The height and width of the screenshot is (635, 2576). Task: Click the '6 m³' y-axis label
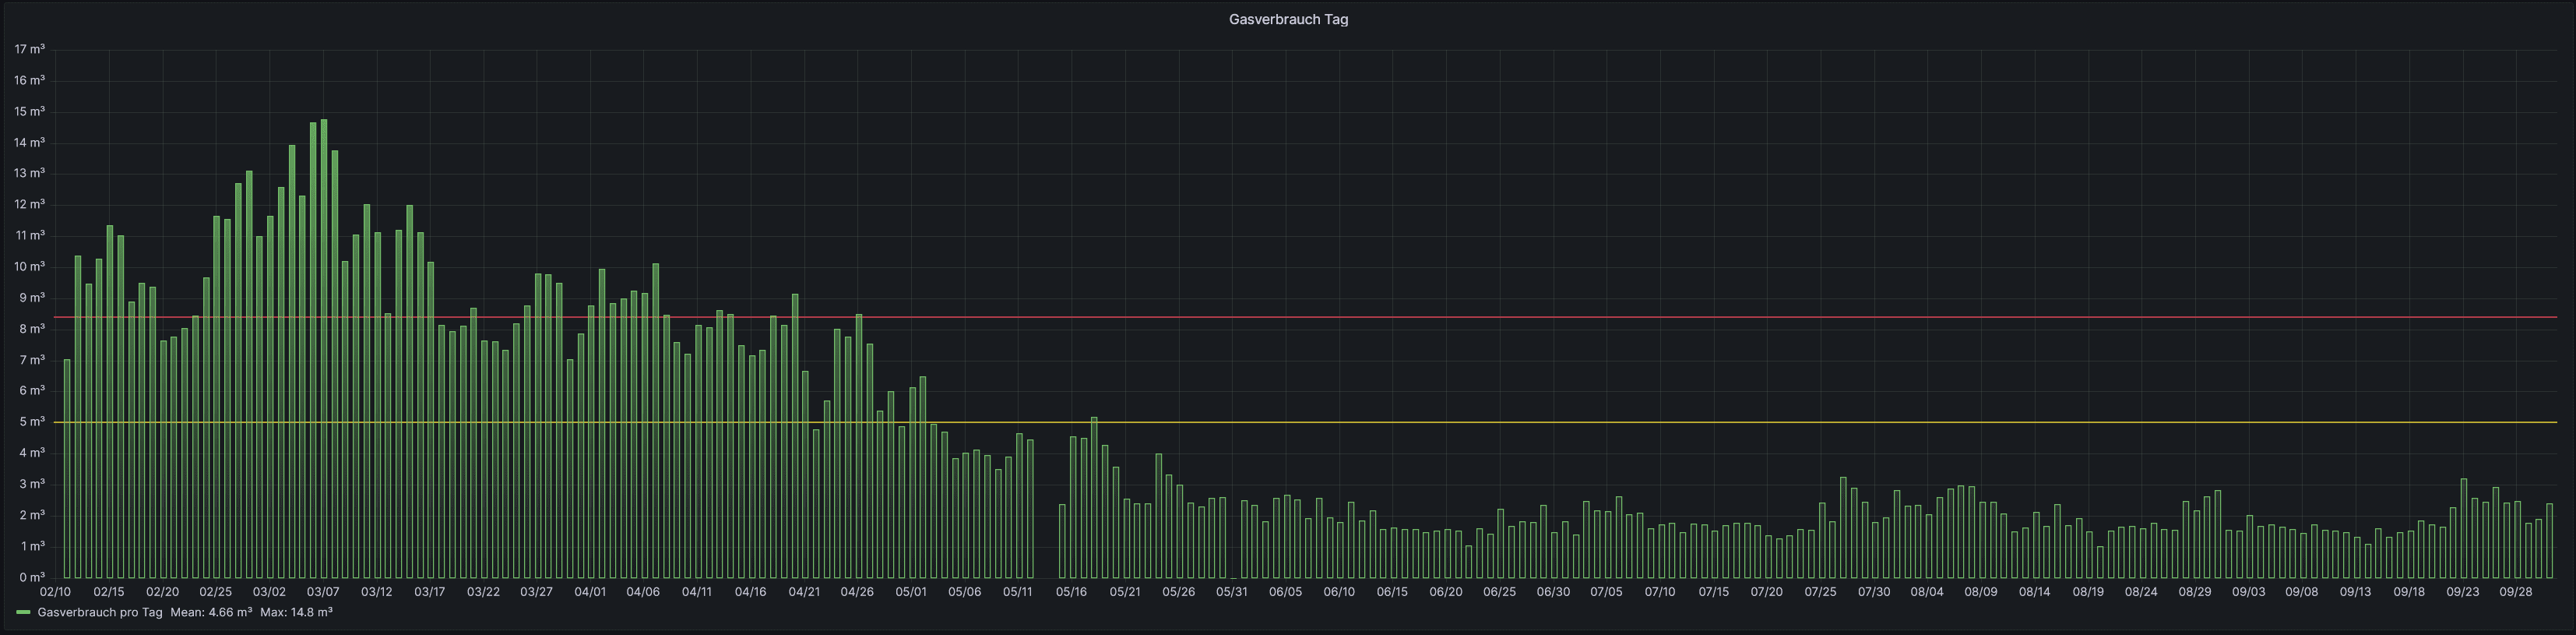(x=33, y=390)
